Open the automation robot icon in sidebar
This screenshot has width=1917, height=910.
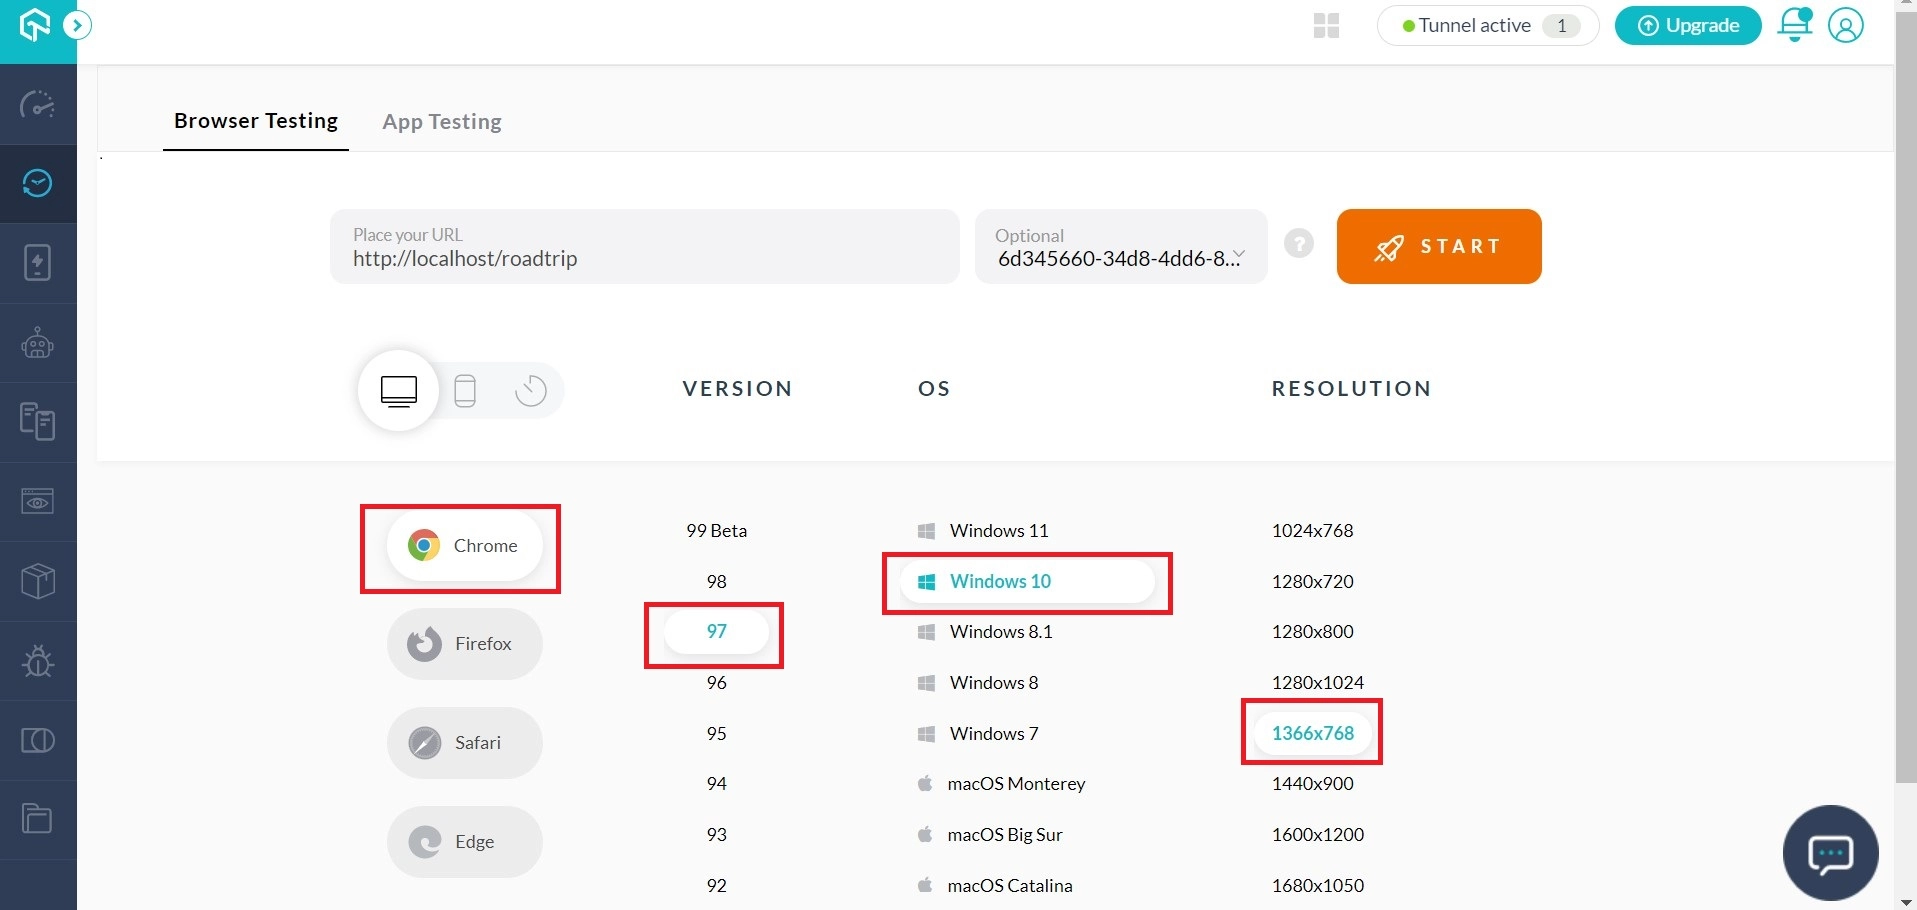[x=38, y=344]
